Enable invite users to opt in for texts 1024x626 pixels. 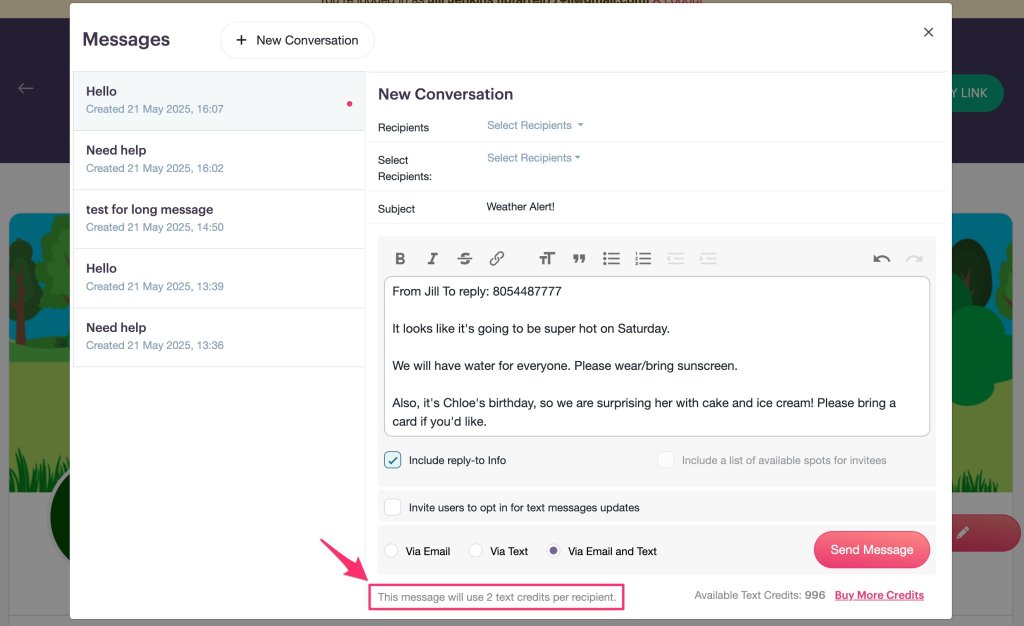point(393,507)
